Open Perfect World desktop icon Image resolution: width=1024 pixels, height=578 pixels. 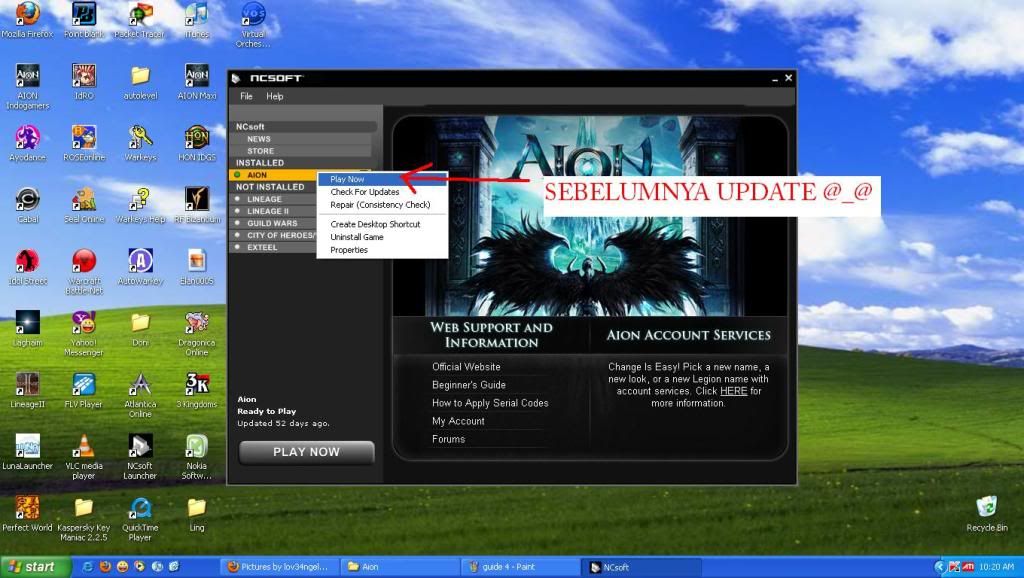27,513
